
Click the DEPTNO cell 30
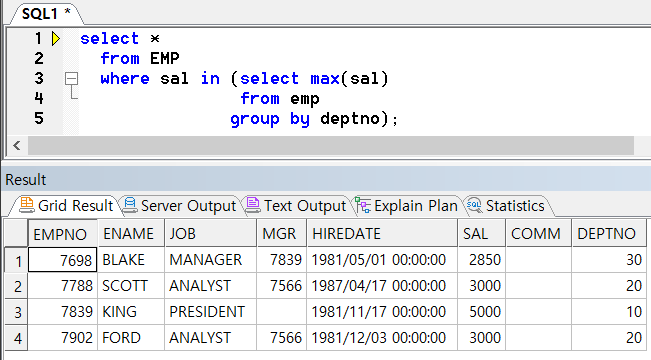click(x=609, y=260)
